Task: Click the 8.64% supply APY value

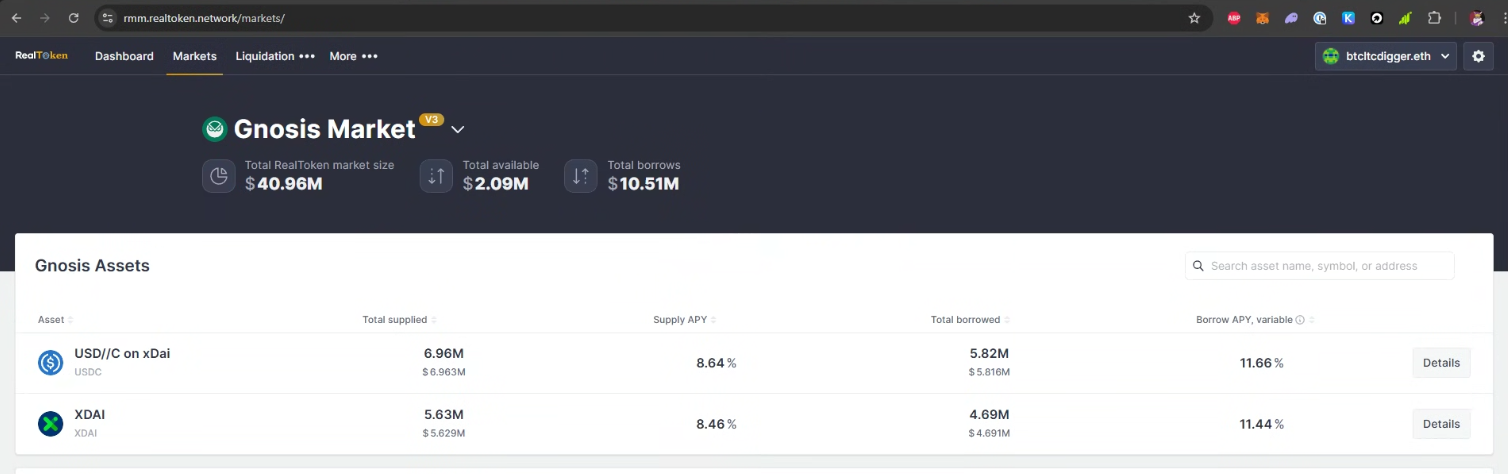Action: point(716,363)
